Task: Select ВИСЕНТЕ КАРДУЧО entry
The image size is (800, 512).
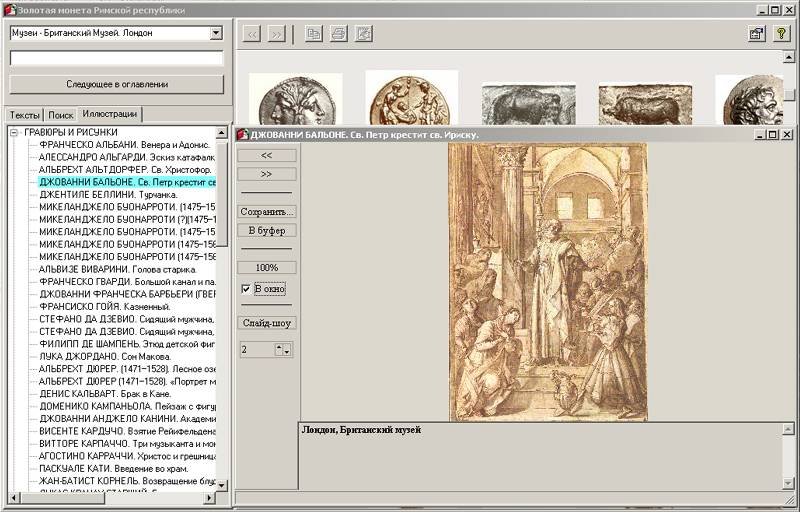Action: tap(127, 431)
